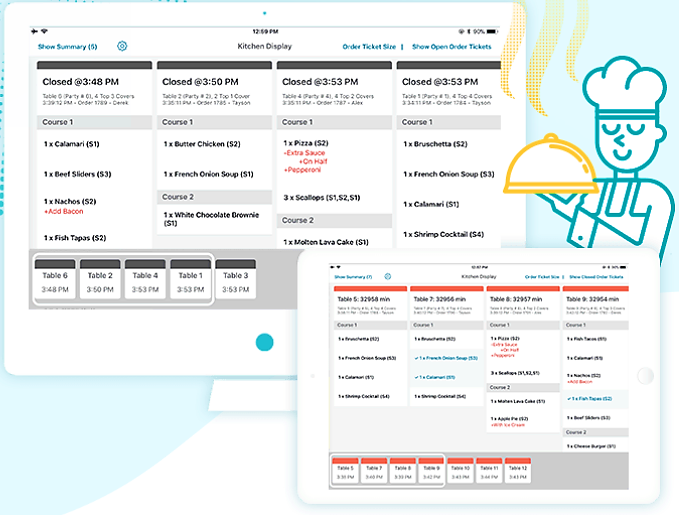Expand Show Summary (5) on the large display

pyautogui.click(x=68, y=46)
